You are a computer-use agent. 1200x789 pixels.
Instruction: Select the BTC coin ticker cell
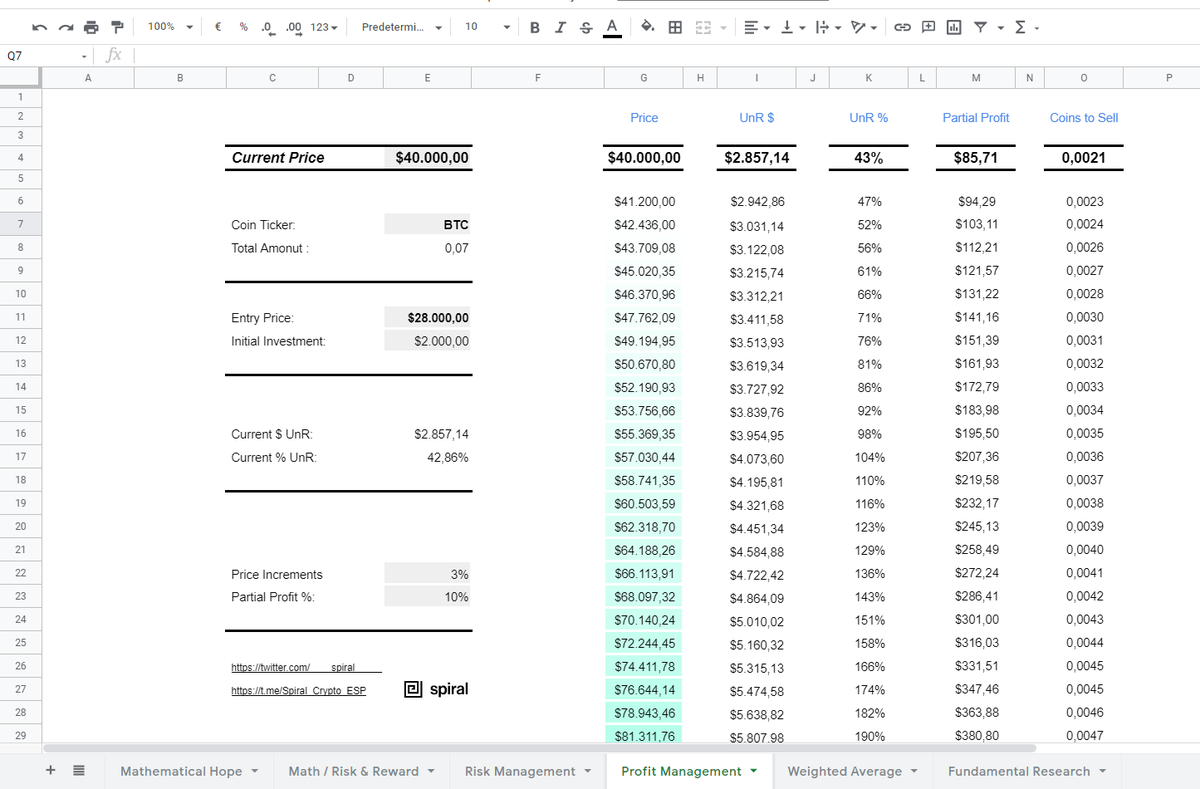click(x=427, y=225)
